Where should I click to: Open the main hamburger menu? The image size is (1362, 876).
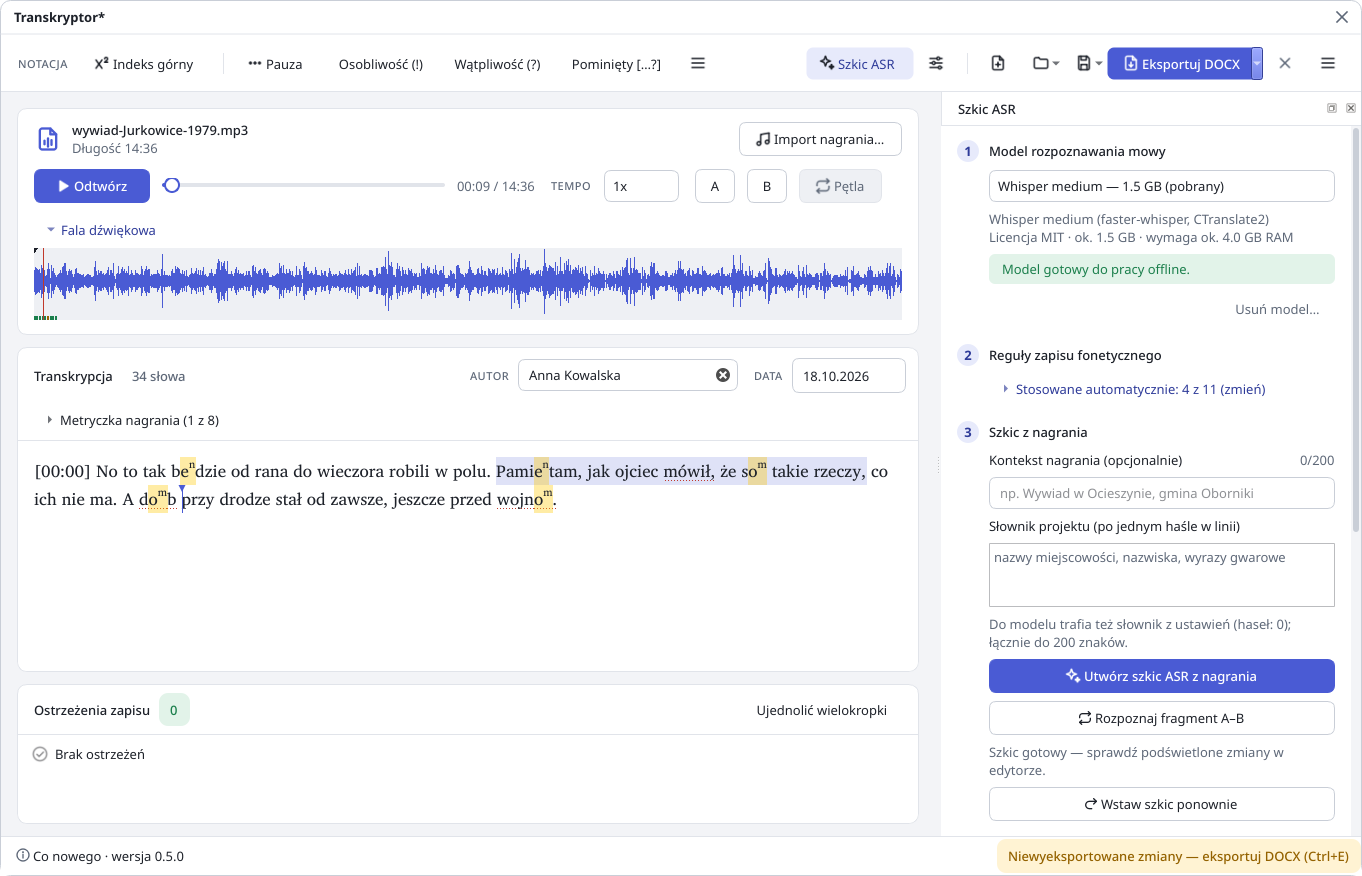point(1328,63)
